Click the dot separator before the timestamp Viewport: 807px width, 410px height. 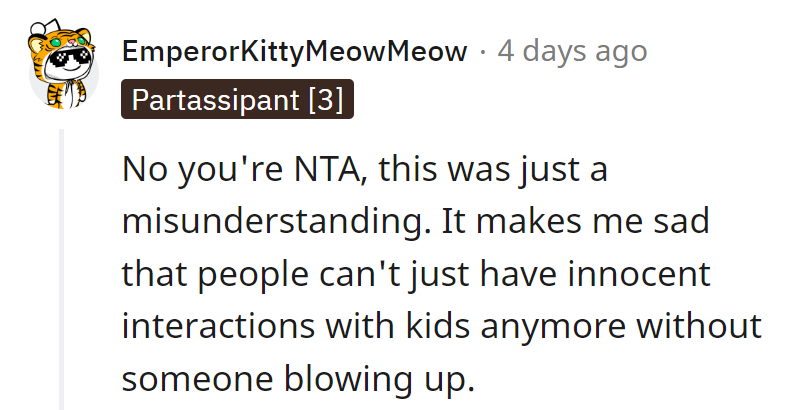[482, 52]
